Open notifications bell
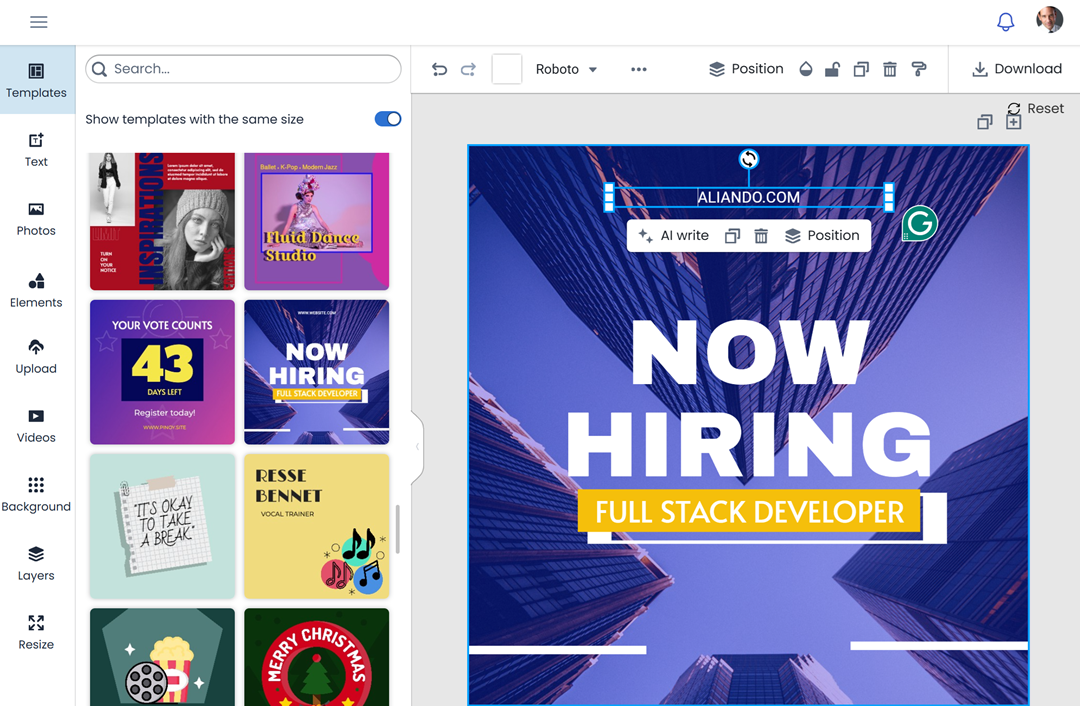Image resolution: width=1080 pixels, height=706 pixels. click(x=1006, y=22)
